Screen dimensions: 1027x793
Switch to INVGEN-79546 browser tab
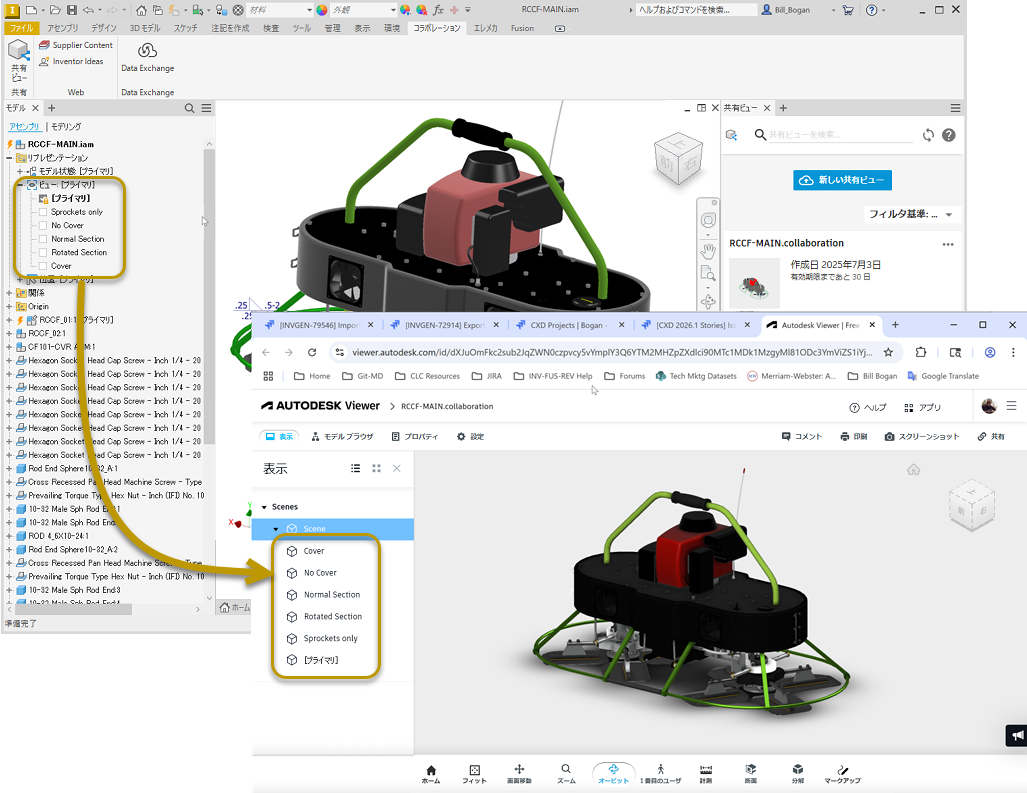click(x=318, y=325)
